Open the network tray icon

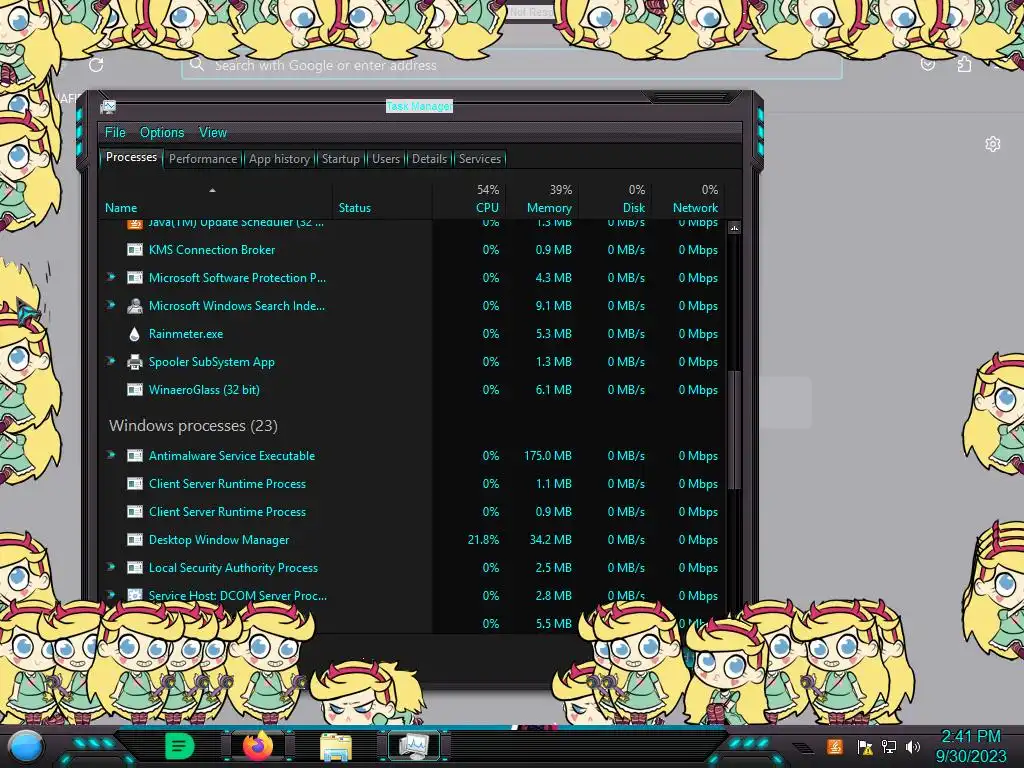pos(889,747)
